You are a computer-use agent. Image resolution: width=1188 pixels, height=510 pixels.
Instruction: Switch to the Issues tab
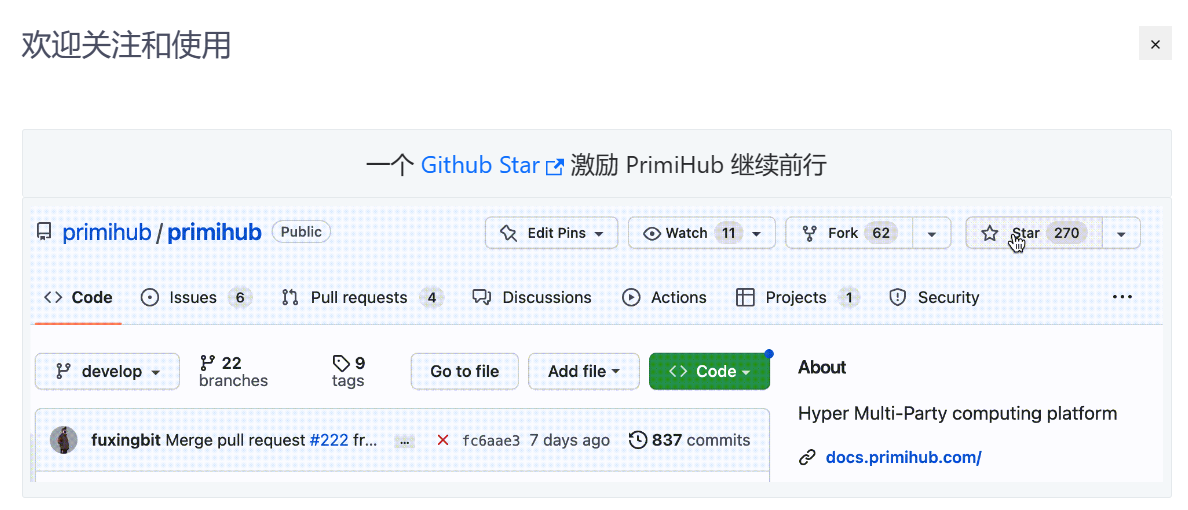[x=195, y=297]
